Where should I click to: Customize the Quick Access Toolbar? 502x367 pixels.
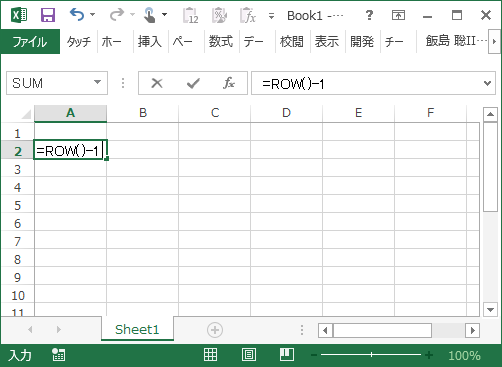point(272,16)
